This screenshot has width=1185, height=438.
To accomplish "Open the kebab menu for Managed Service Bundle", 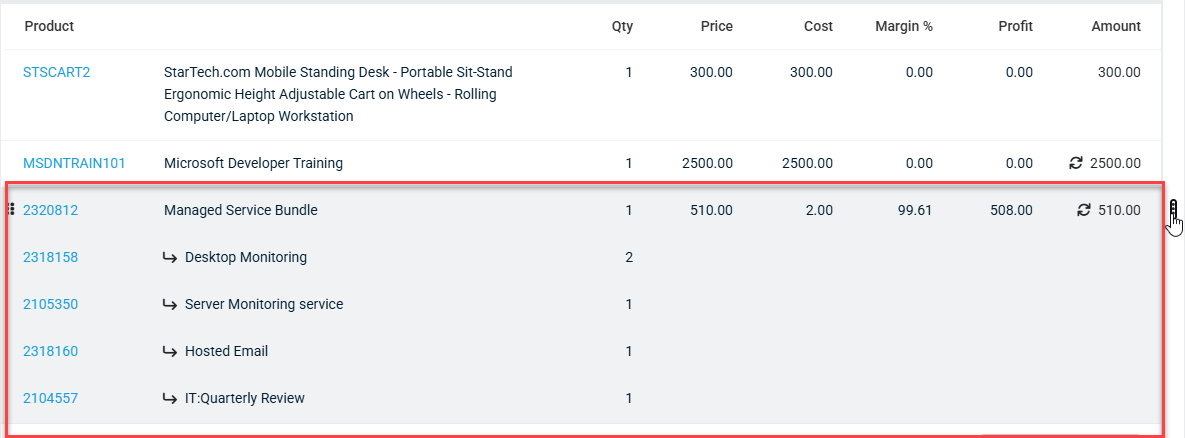I will pos(1173,210).
